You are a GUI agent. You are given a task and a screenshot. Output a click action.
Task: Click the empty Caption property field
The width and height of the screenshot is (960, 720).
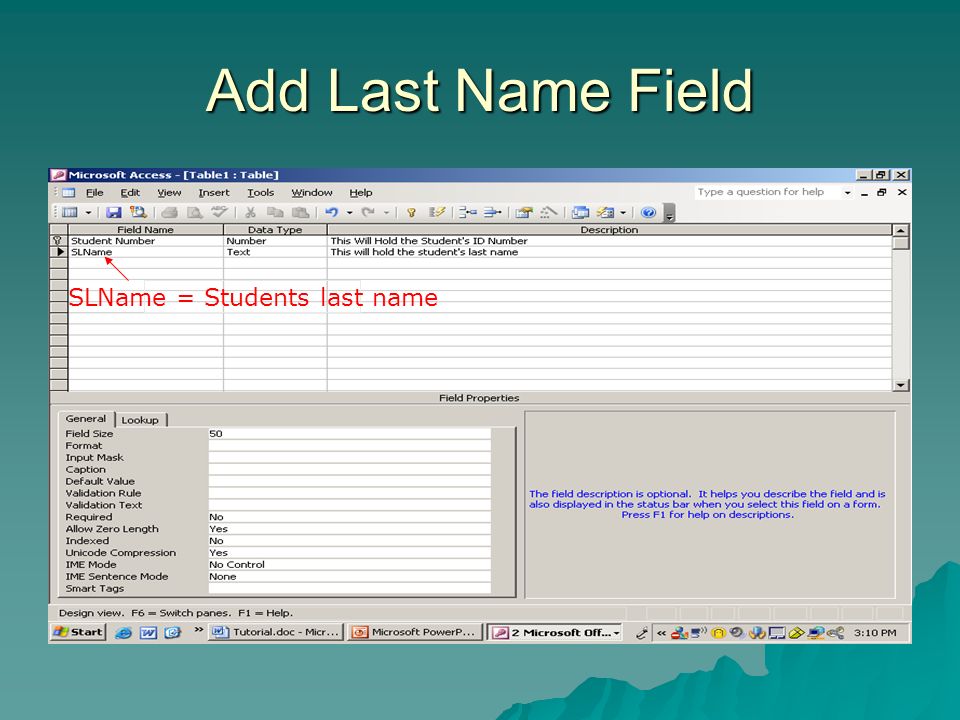[x=350, y=469]
